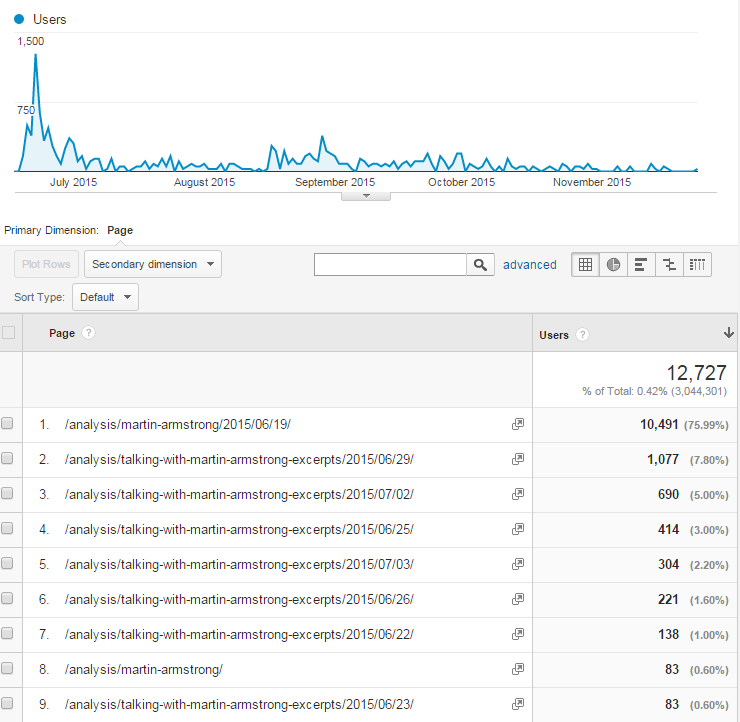
Task: Tick the checkbox for the 2015/07/02 excerpts row
Action: point(8,494)
